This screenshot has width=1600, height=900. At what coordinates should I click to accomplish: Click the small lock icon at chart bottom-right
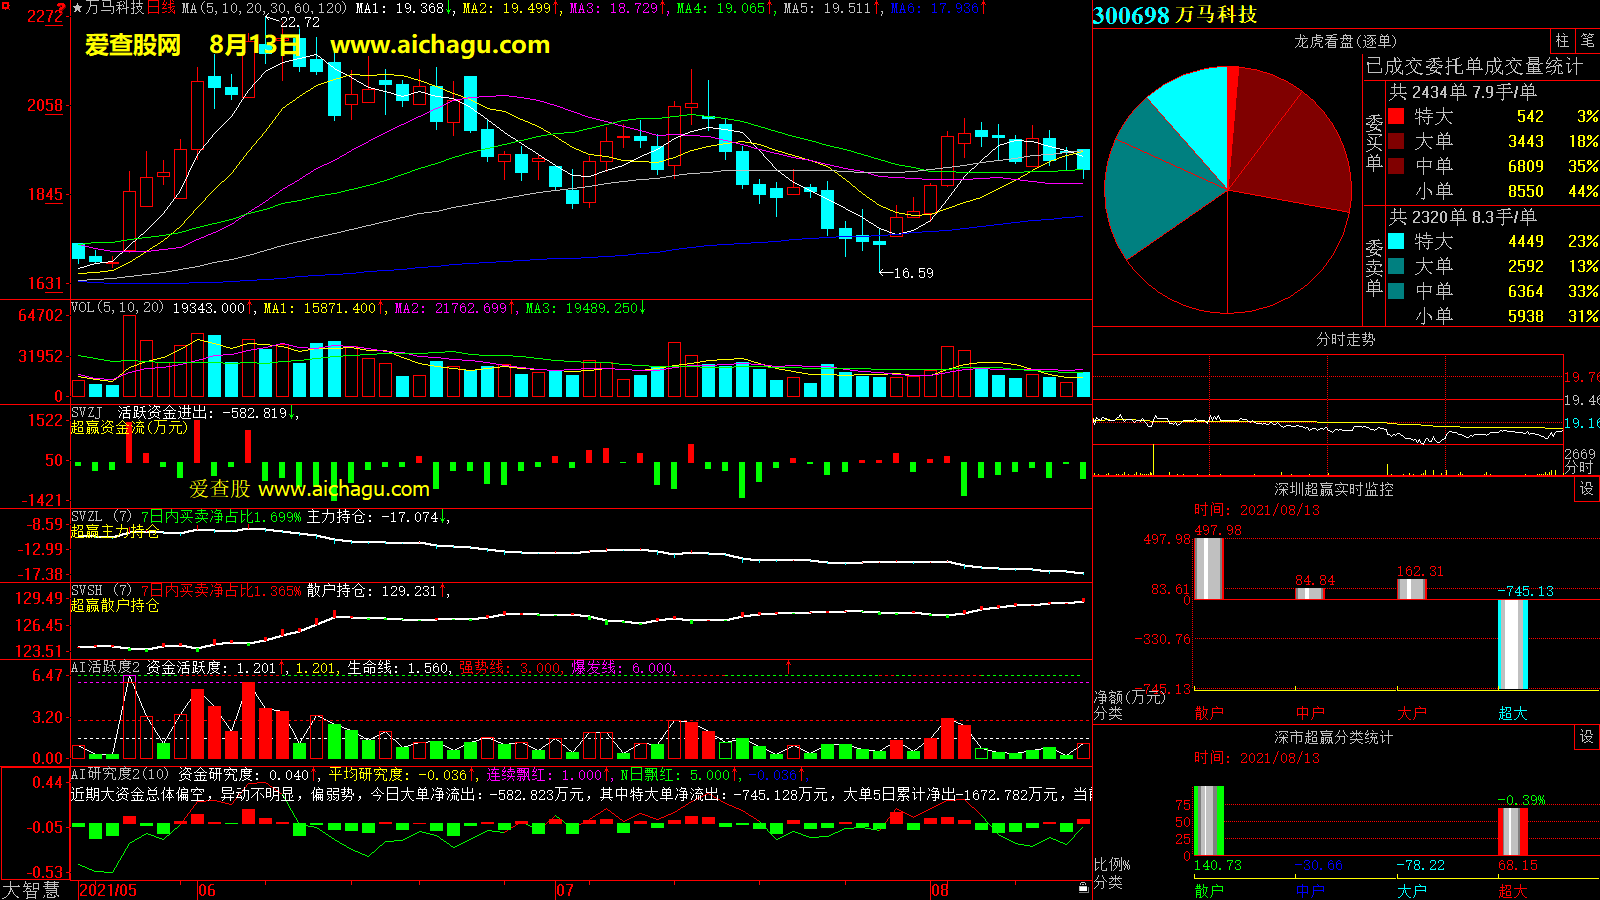click(x=1083, y=888)
